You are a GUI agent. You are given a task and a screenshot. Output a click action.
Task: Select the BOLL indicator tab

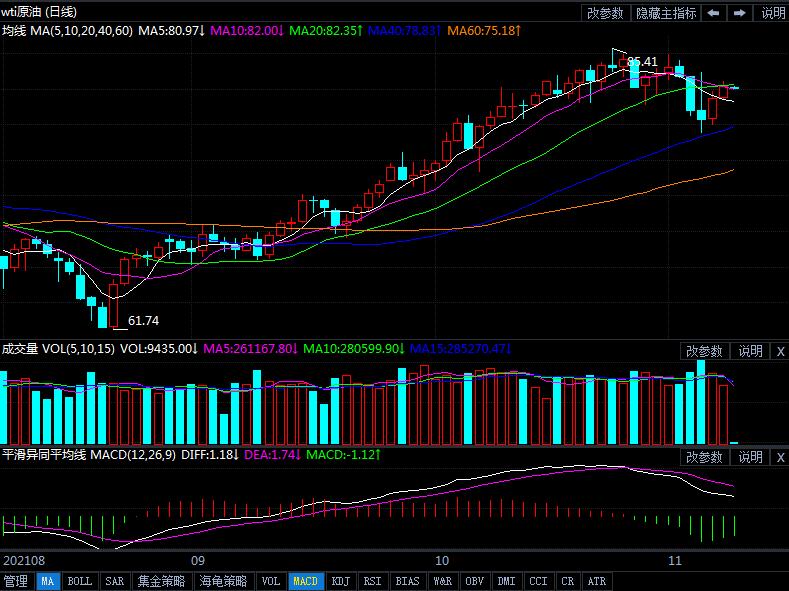[x=80, y=581]
